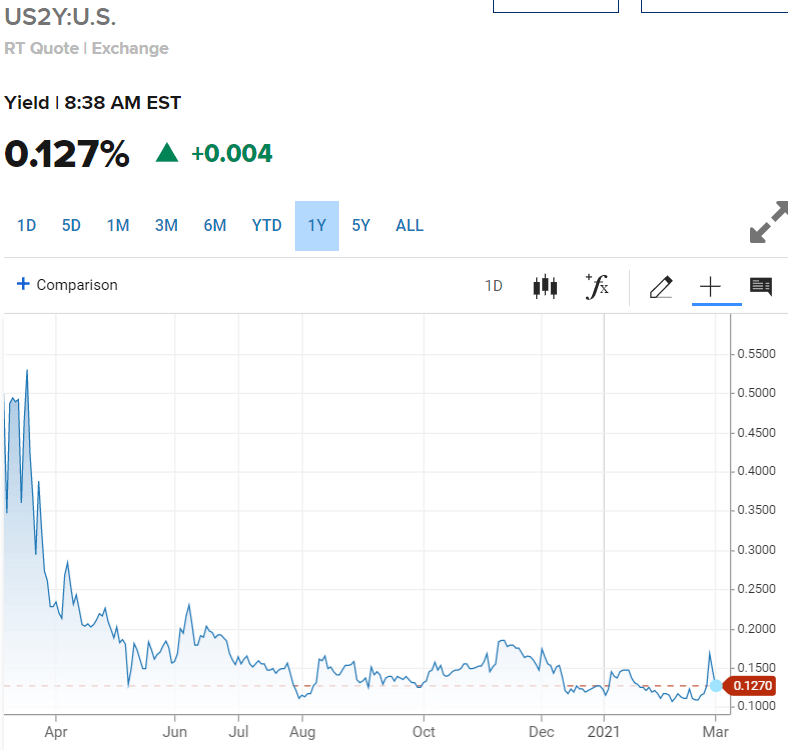The height and width of the screenshot is (751, 788).
Task: Toggle the crosshair plus tool
Action: [711, 287]
